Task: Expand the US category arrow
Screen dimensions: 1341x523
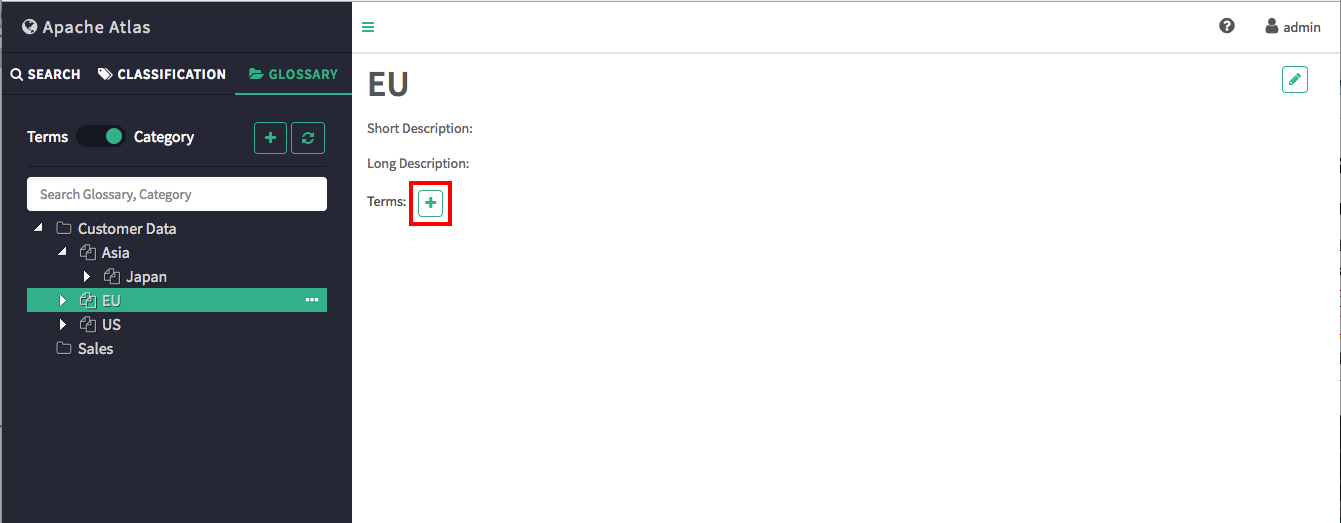Action: tap(63, 324)
